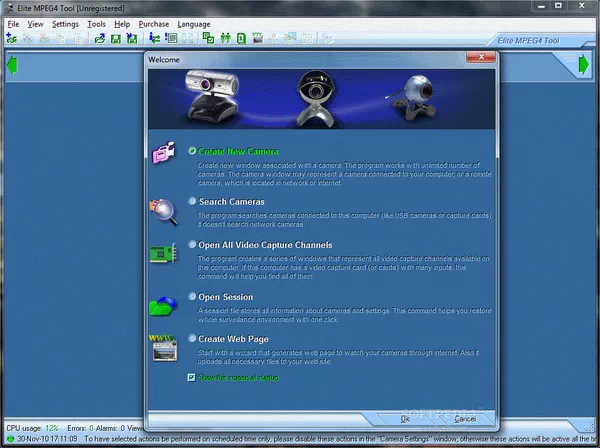Confirm the Welcome dialog with Ok
Viewport: 600px width, 448px height.
405,419
